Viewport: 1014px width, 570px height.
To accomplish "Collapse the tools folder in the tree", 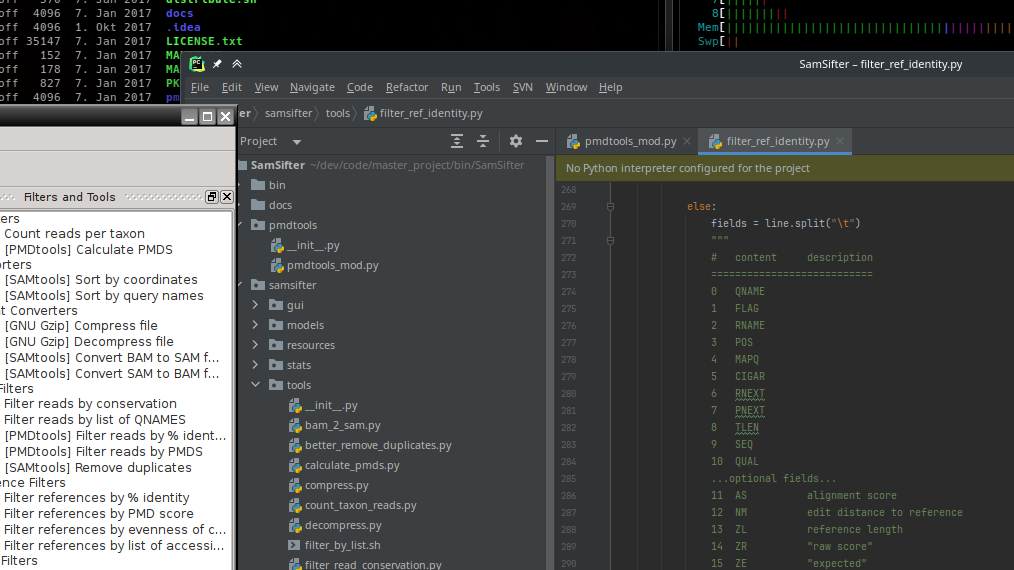I will click(x=255, y=385).
